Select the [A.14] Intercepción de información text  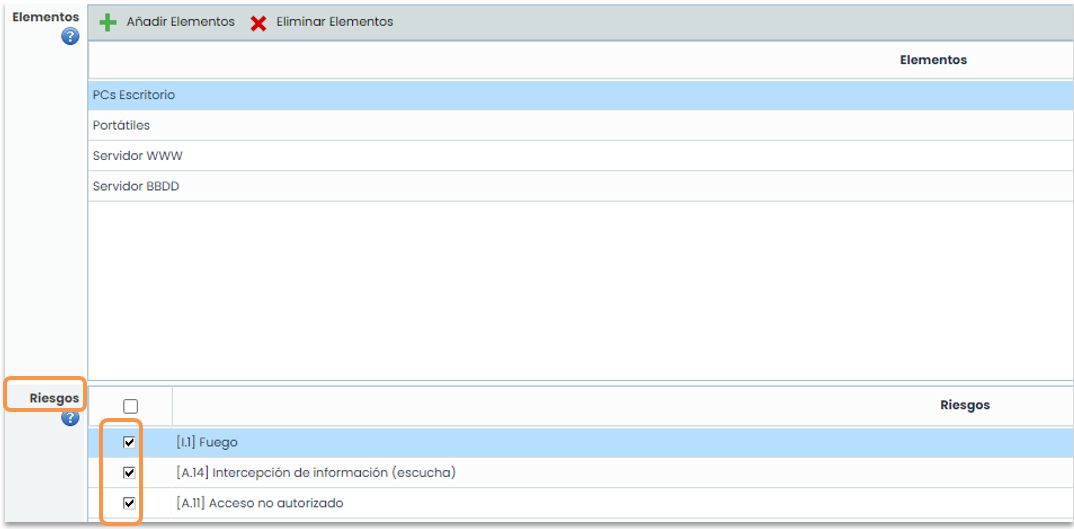(315, 472)
